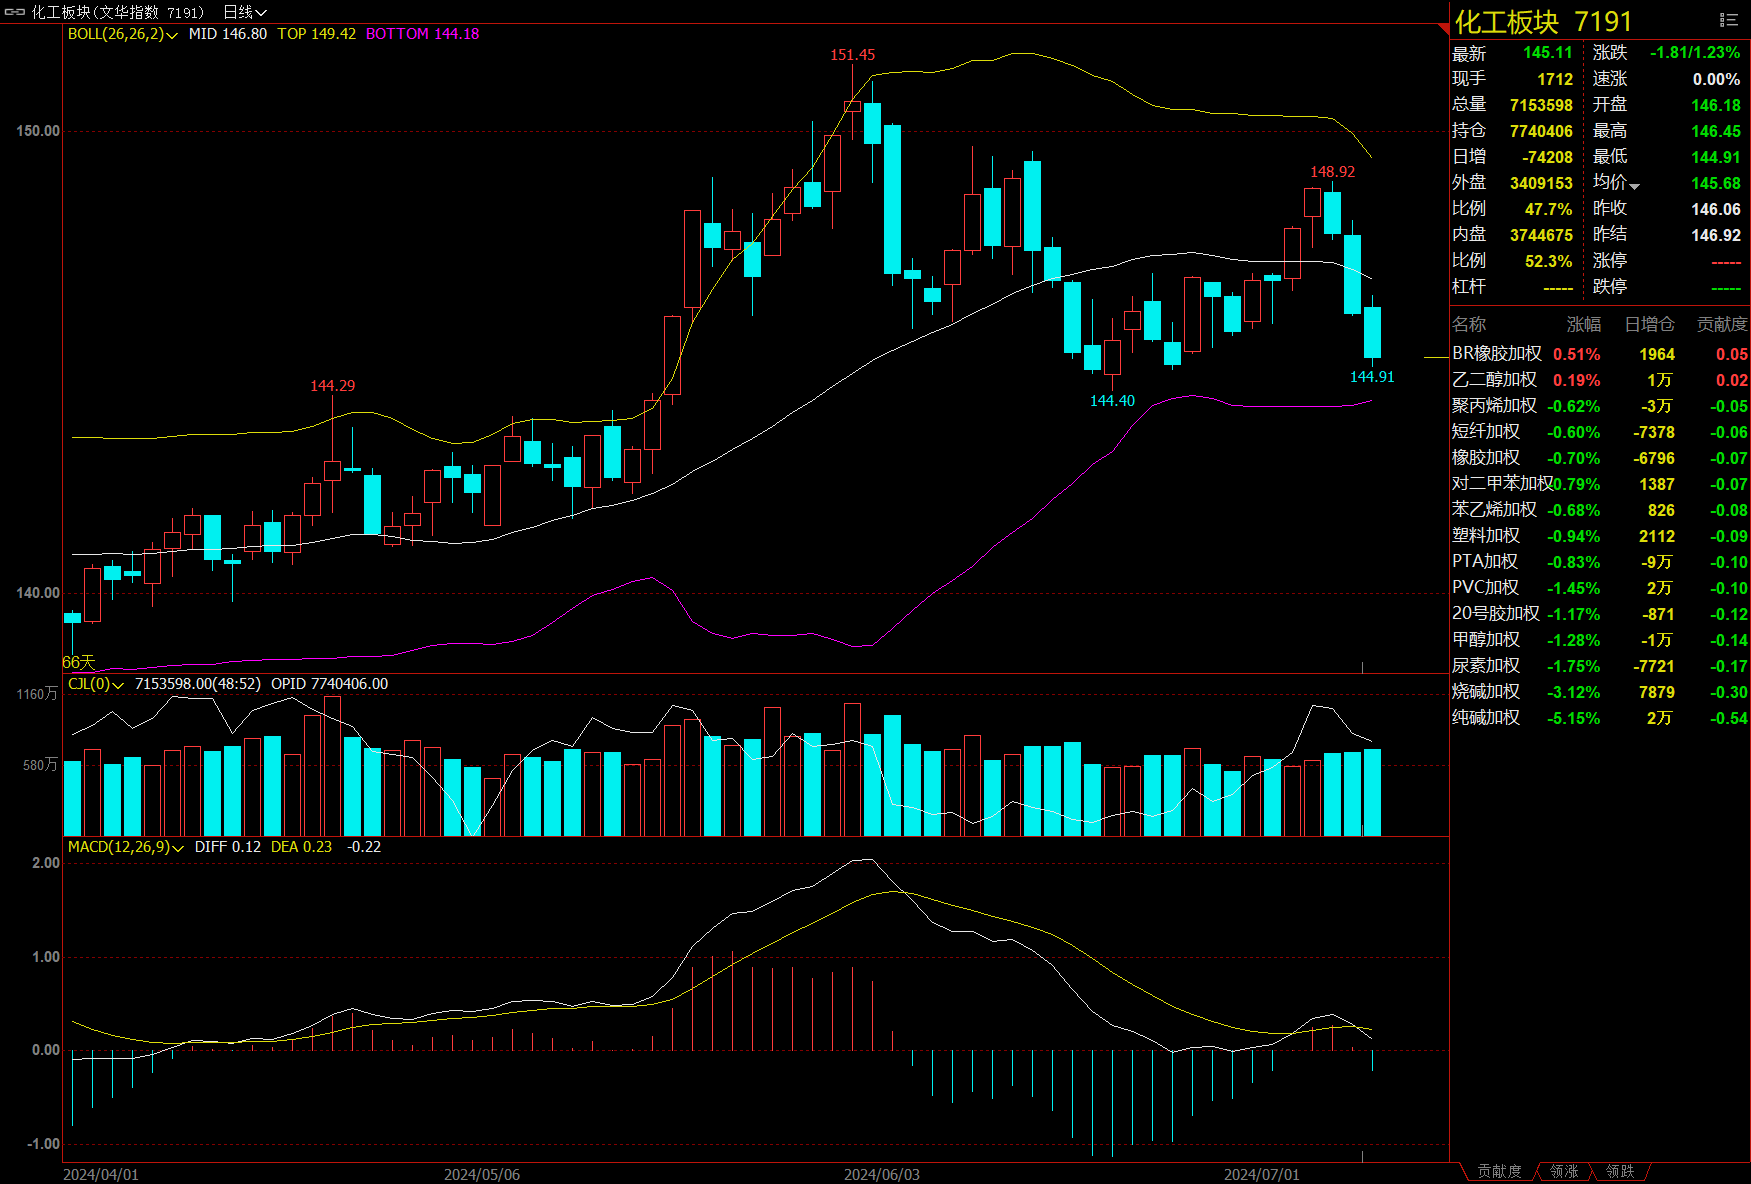Click the 外盘 value 3409153
This screenshot has height=1184, width=1751.
1541,183
